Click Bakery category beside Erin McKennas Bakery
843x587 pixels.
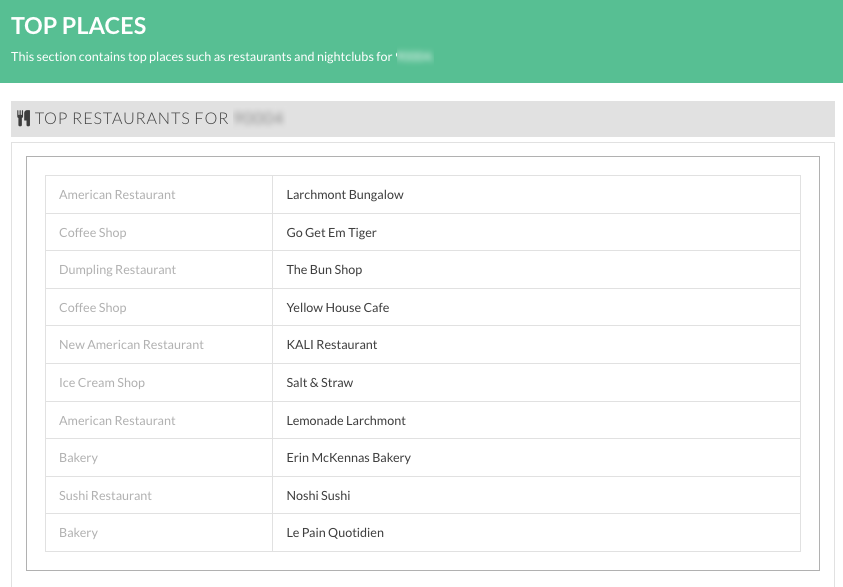click(78, 457)
